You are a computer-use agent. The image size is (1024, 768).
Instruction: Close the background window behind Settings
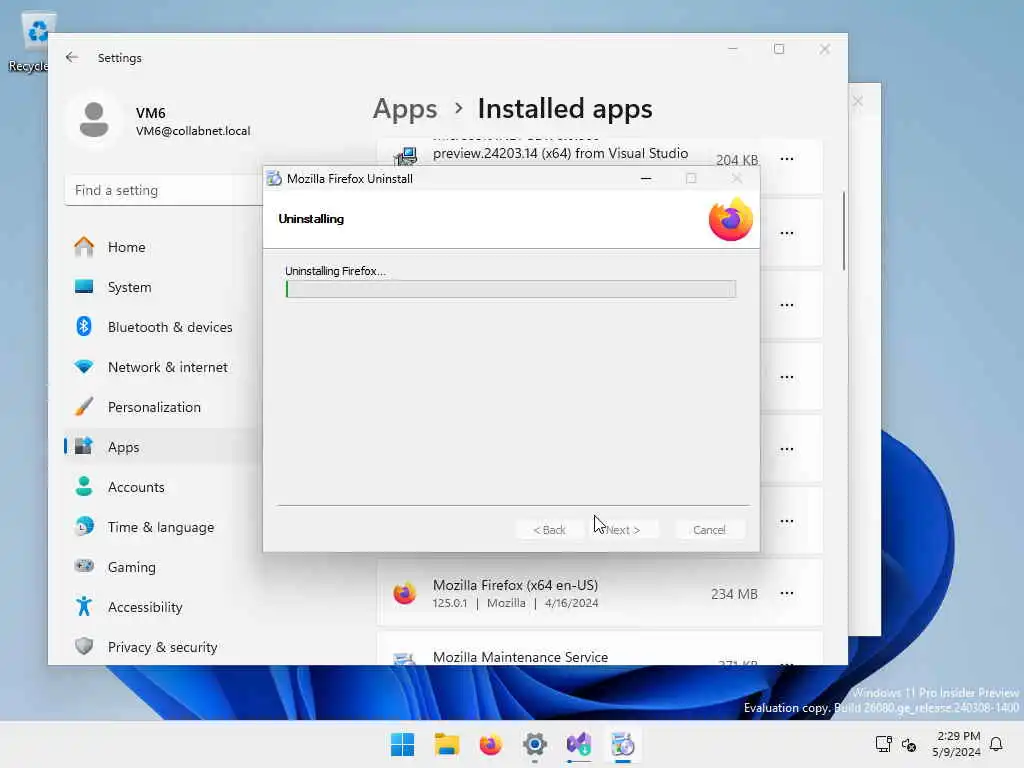pos(858,101)
